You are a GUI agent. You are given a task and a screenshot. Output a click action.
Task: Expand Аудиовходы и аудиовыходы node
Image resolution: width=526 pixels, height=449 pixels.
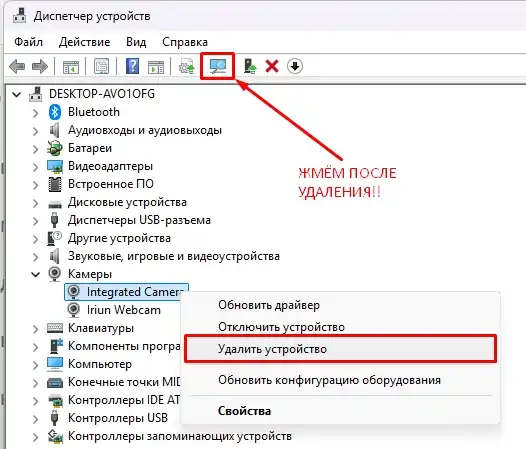(x=35, y=131)
